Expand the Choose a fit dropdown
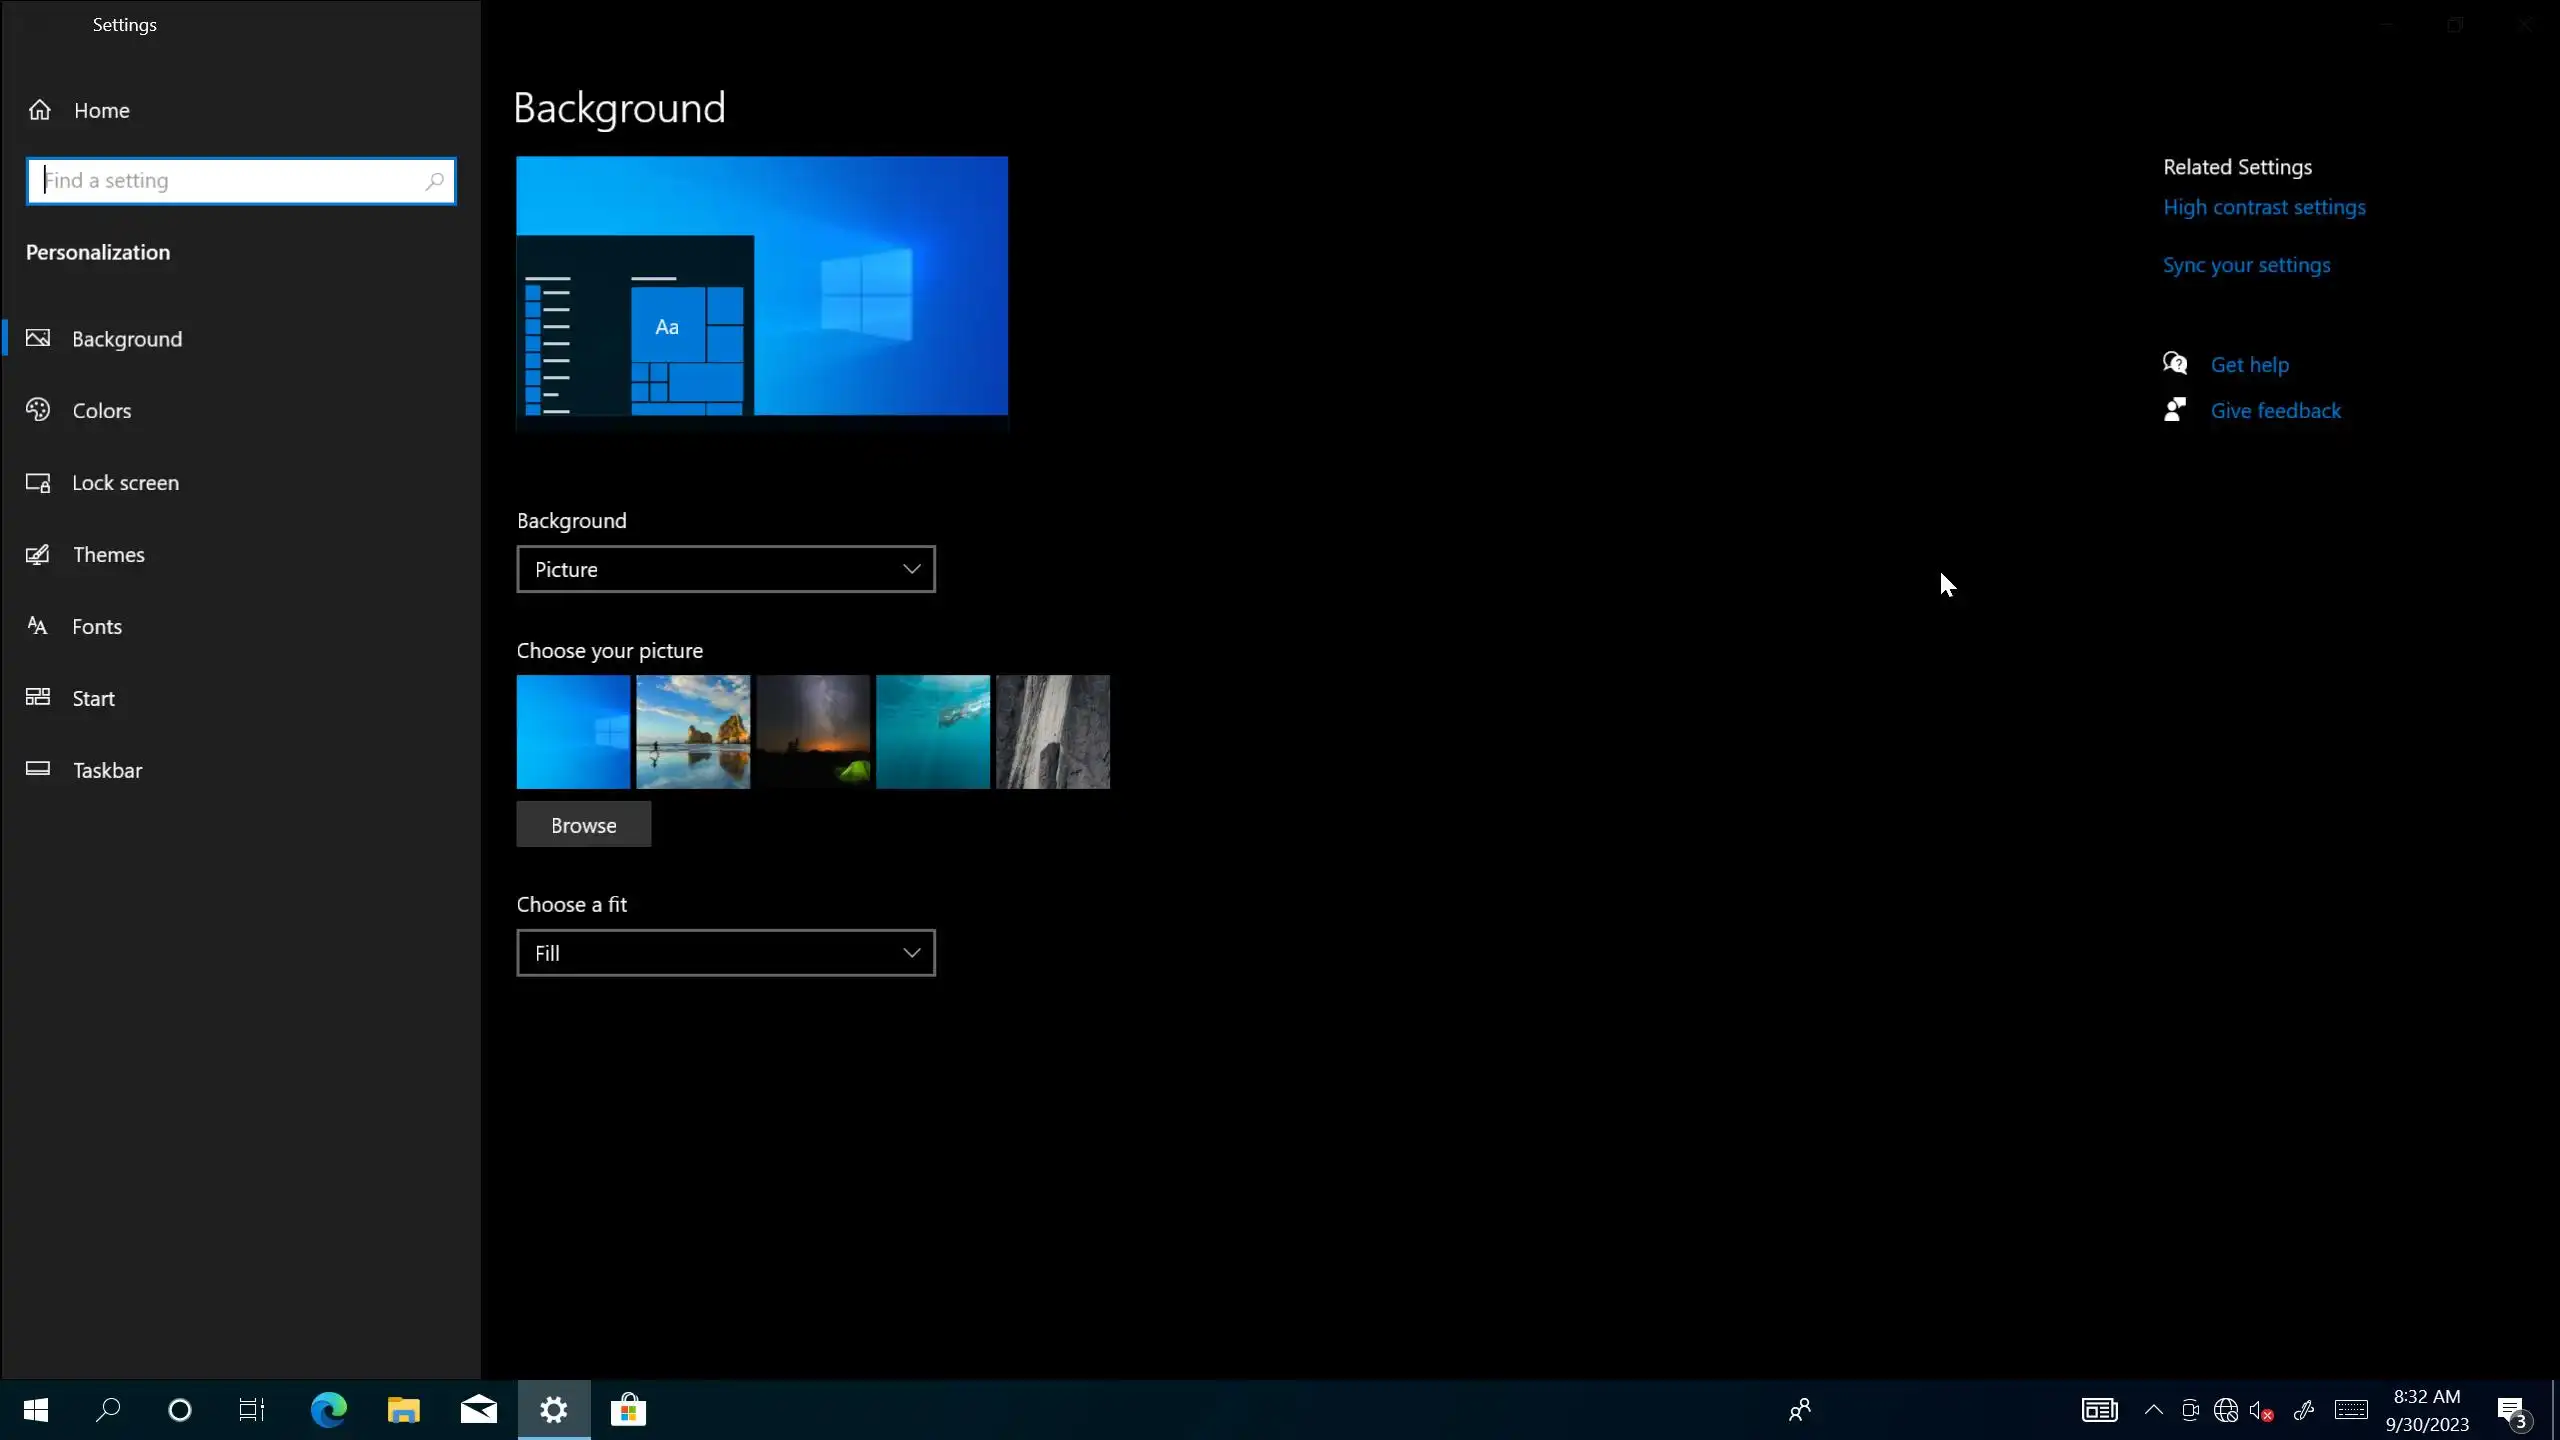Viewport: 2560px width, 1440px height. pyautogui.click(x=726, y=953)
